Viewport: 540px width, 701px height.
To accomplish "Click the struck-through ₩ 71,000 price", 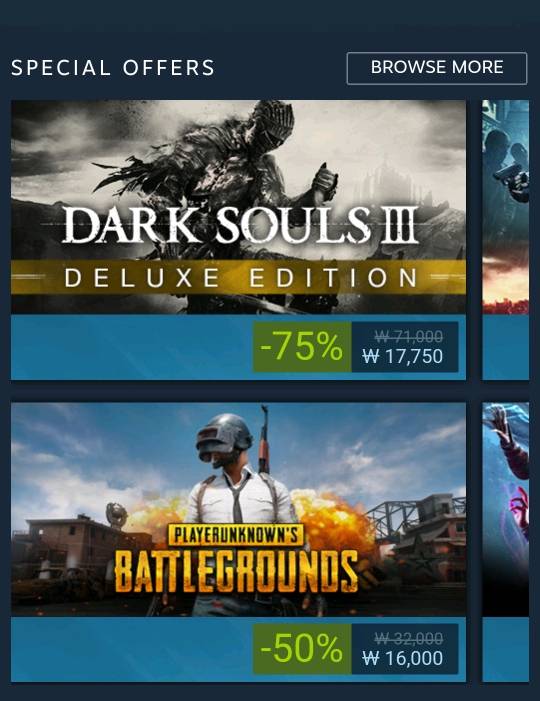I will point(409,336).
